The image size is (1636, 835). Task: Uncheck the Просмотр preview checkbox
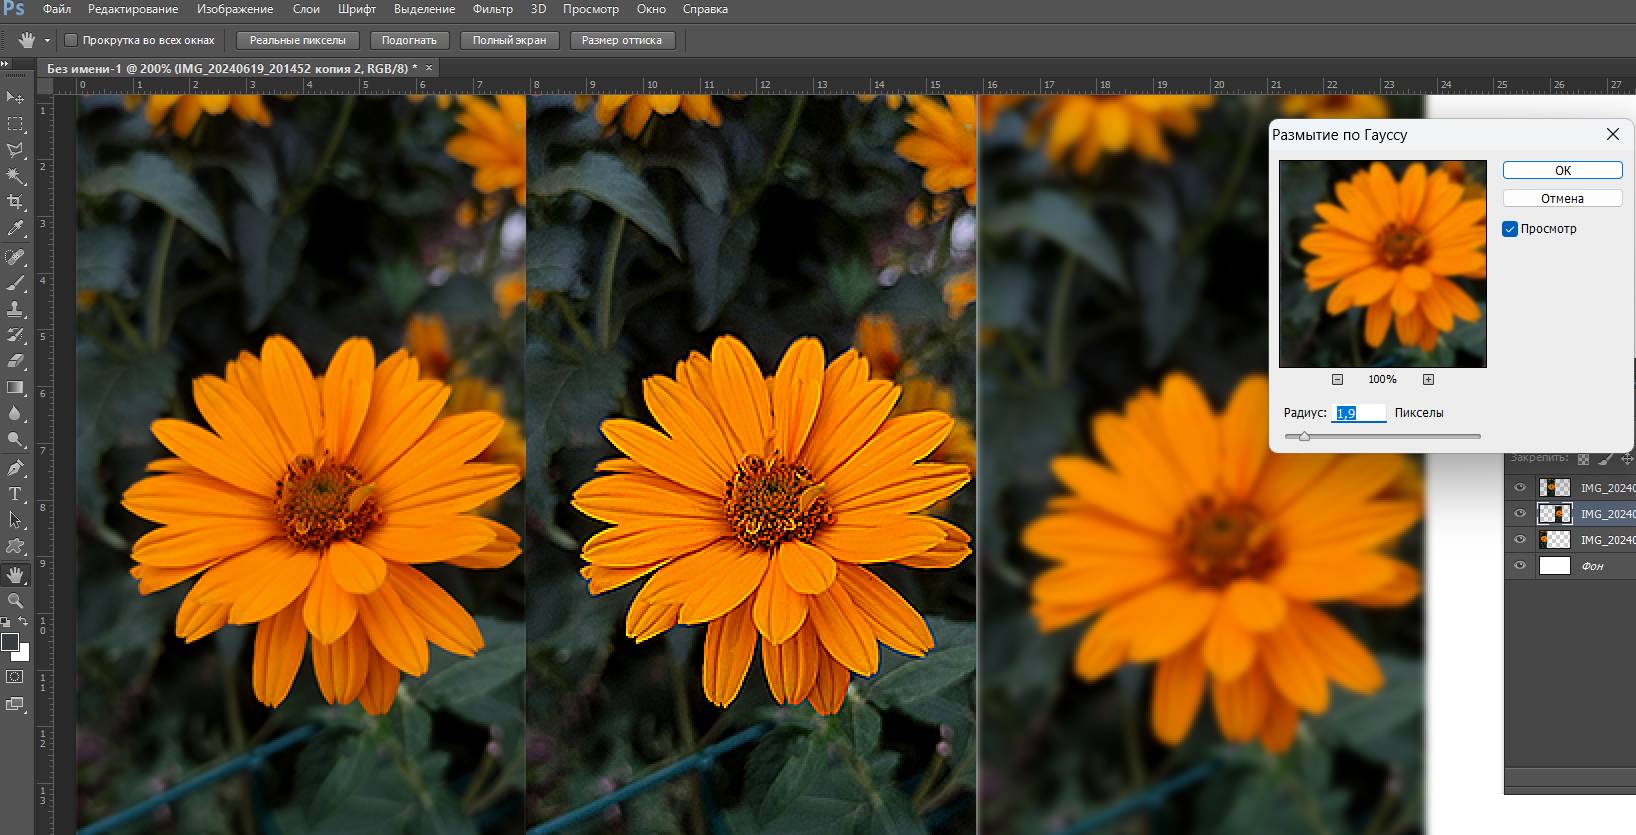(1510, 229)
